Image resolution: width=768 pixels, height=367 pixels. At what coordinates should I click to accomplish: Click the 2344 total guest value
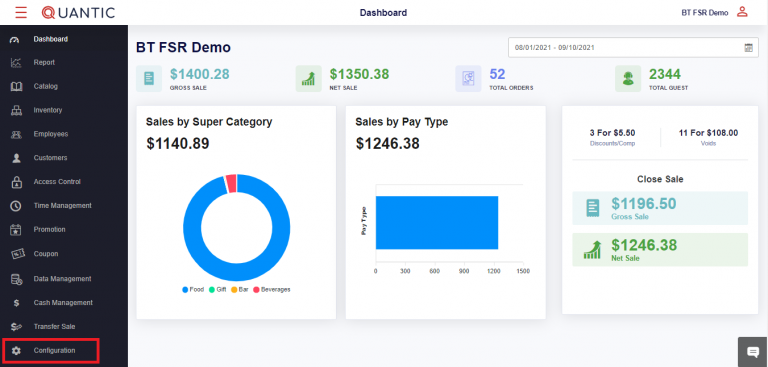point(665,74)
